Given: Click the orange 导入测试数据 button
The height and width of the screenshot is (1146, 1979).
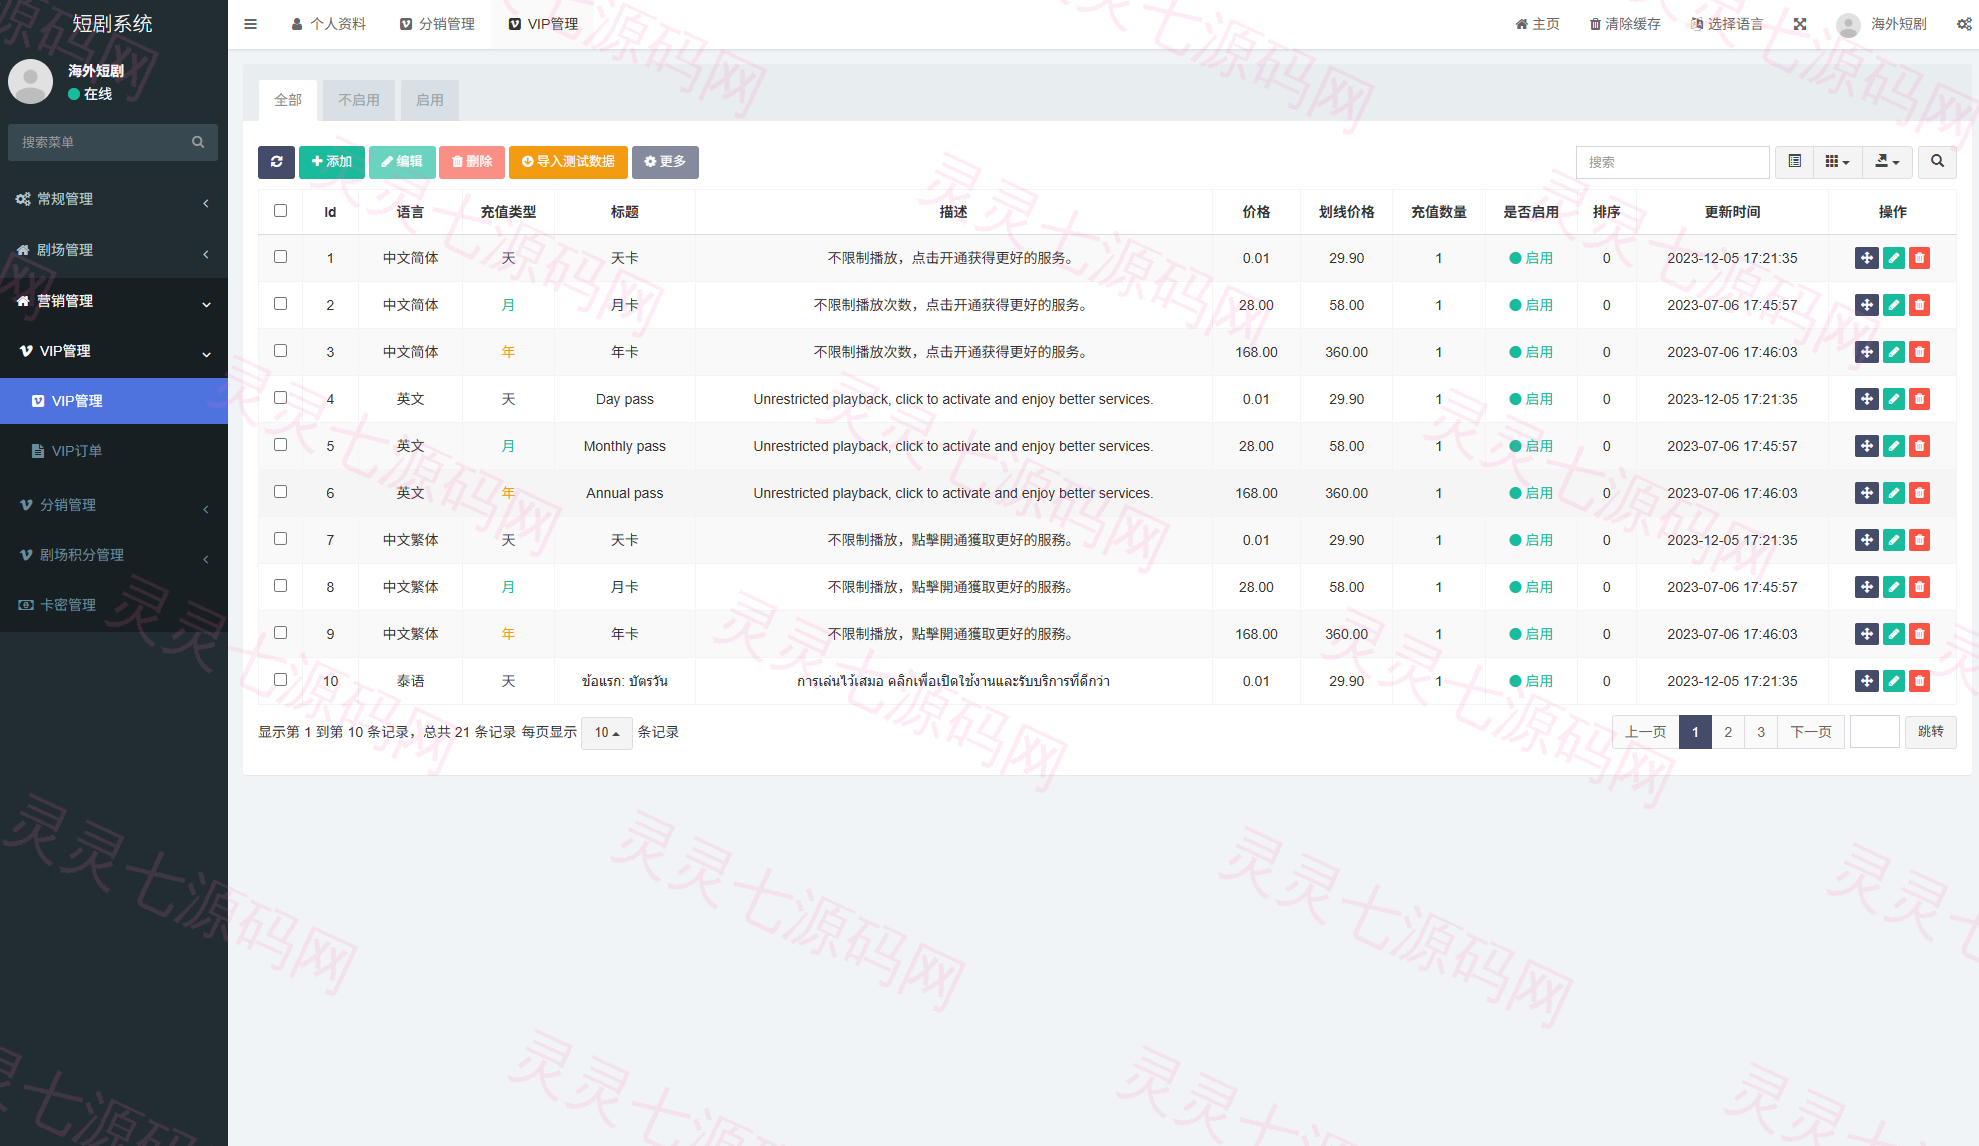Looking at the screenshot, I should pyautogui.click(x=568, y=162).
